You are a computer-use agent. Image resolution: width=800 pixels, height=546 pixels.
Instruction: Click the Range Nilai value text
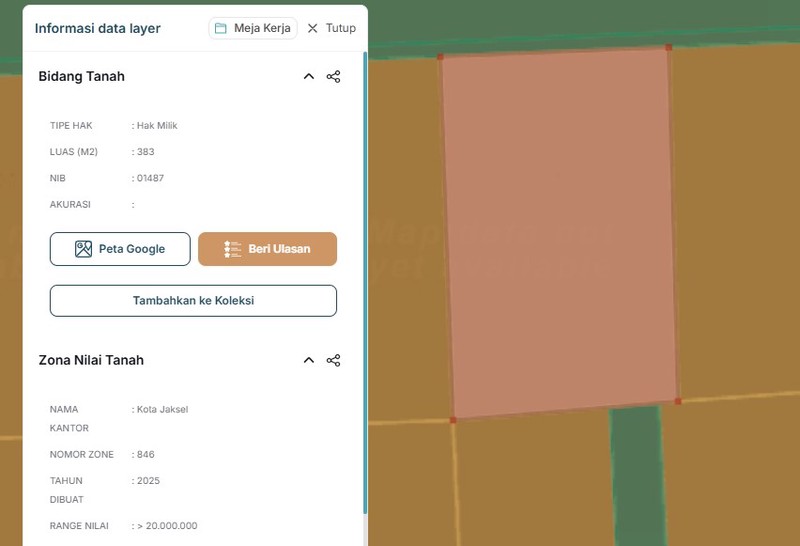click(167, 526)
